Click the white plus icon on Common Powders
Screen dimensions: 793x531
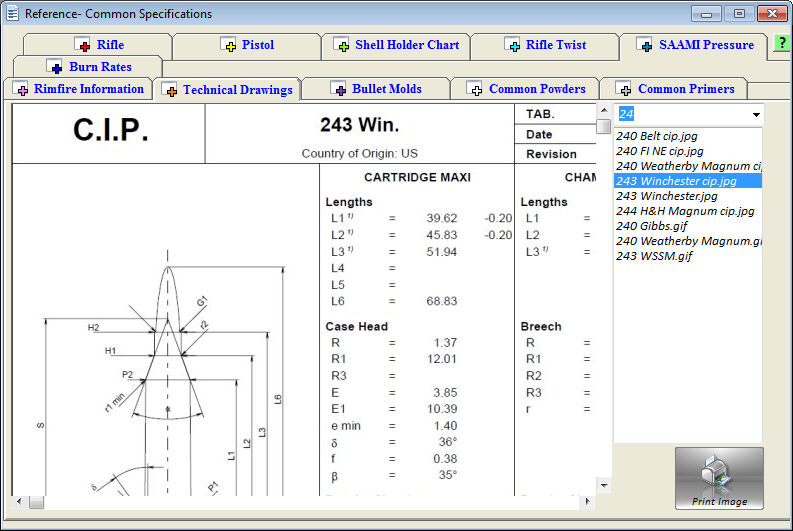point(474,88)
